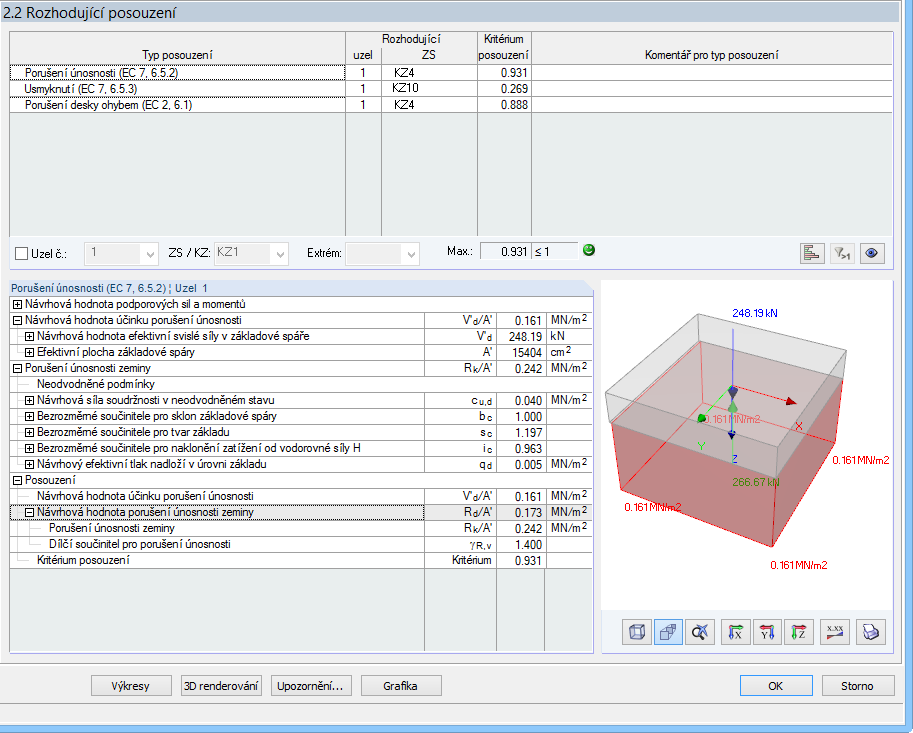Image resolution: width=913 pixels, height=733 pixels.
Task: Click the 248.19 kN value cell
Action: (x=521, y=337)
